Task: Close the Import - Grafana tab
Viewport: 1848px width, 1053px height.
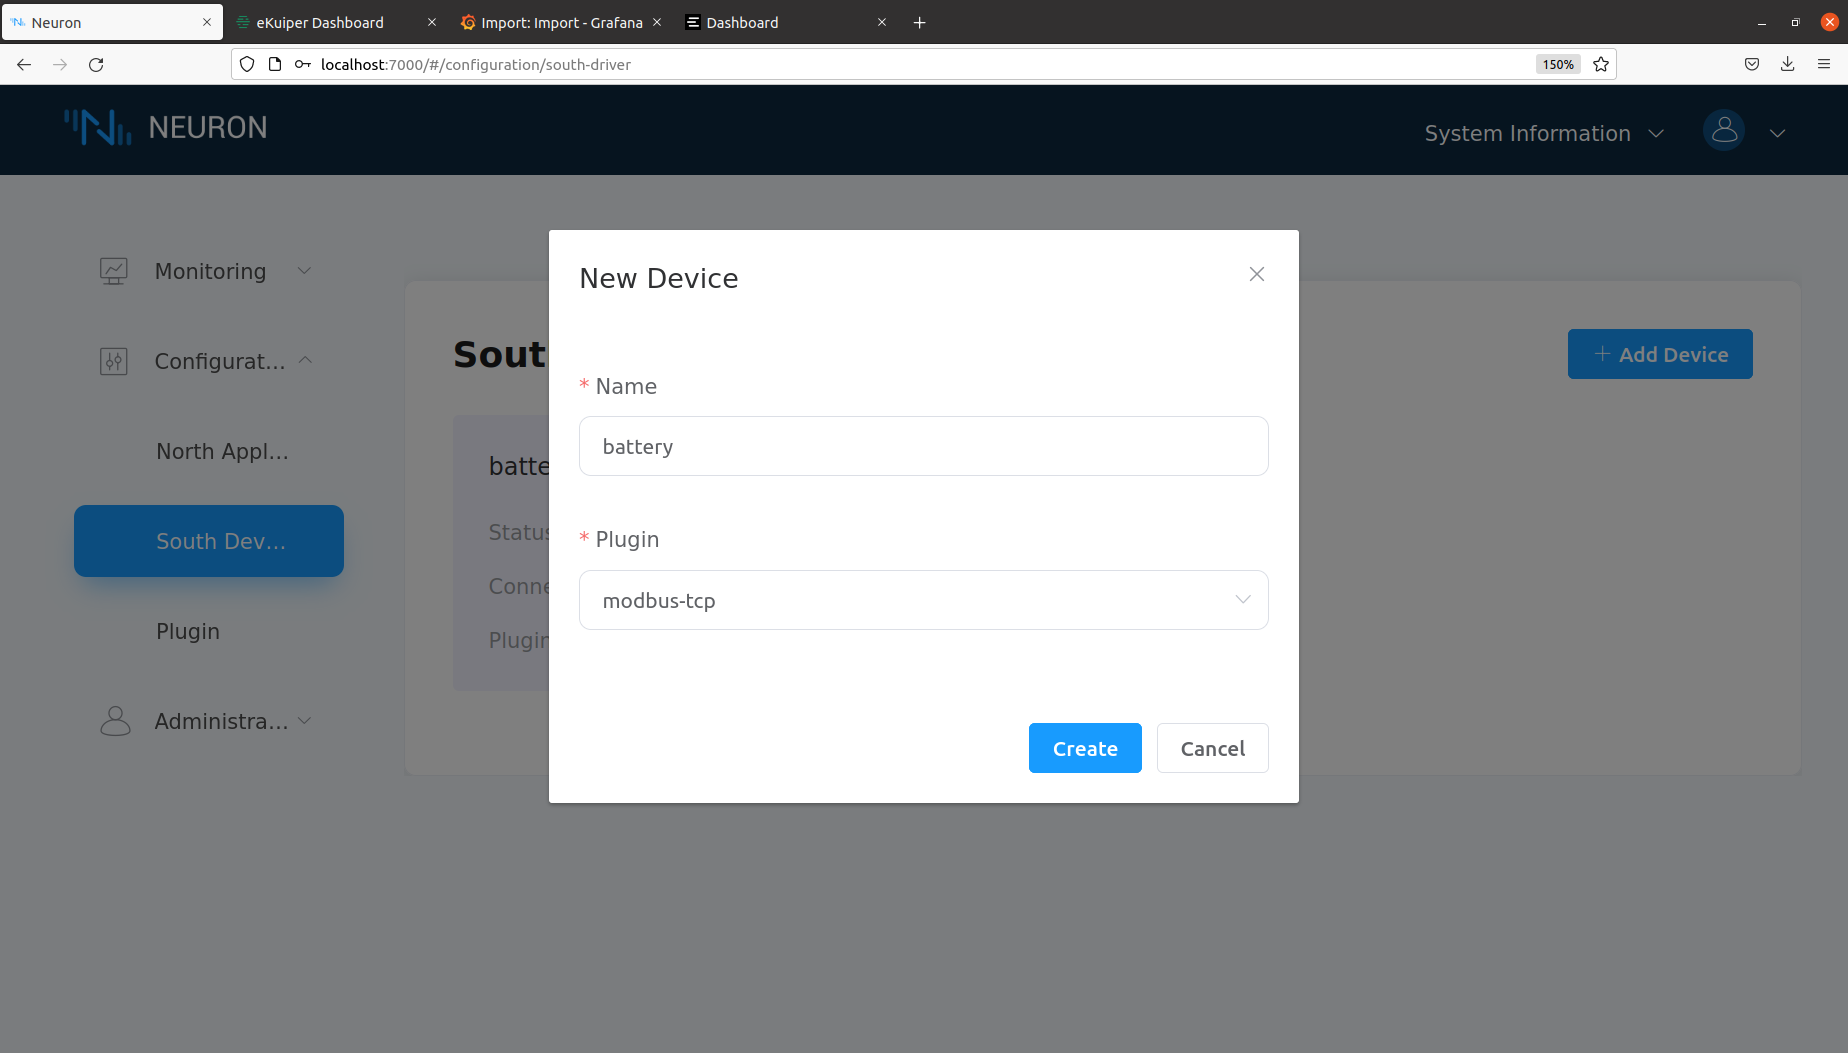Action: [x=657, y=22]
